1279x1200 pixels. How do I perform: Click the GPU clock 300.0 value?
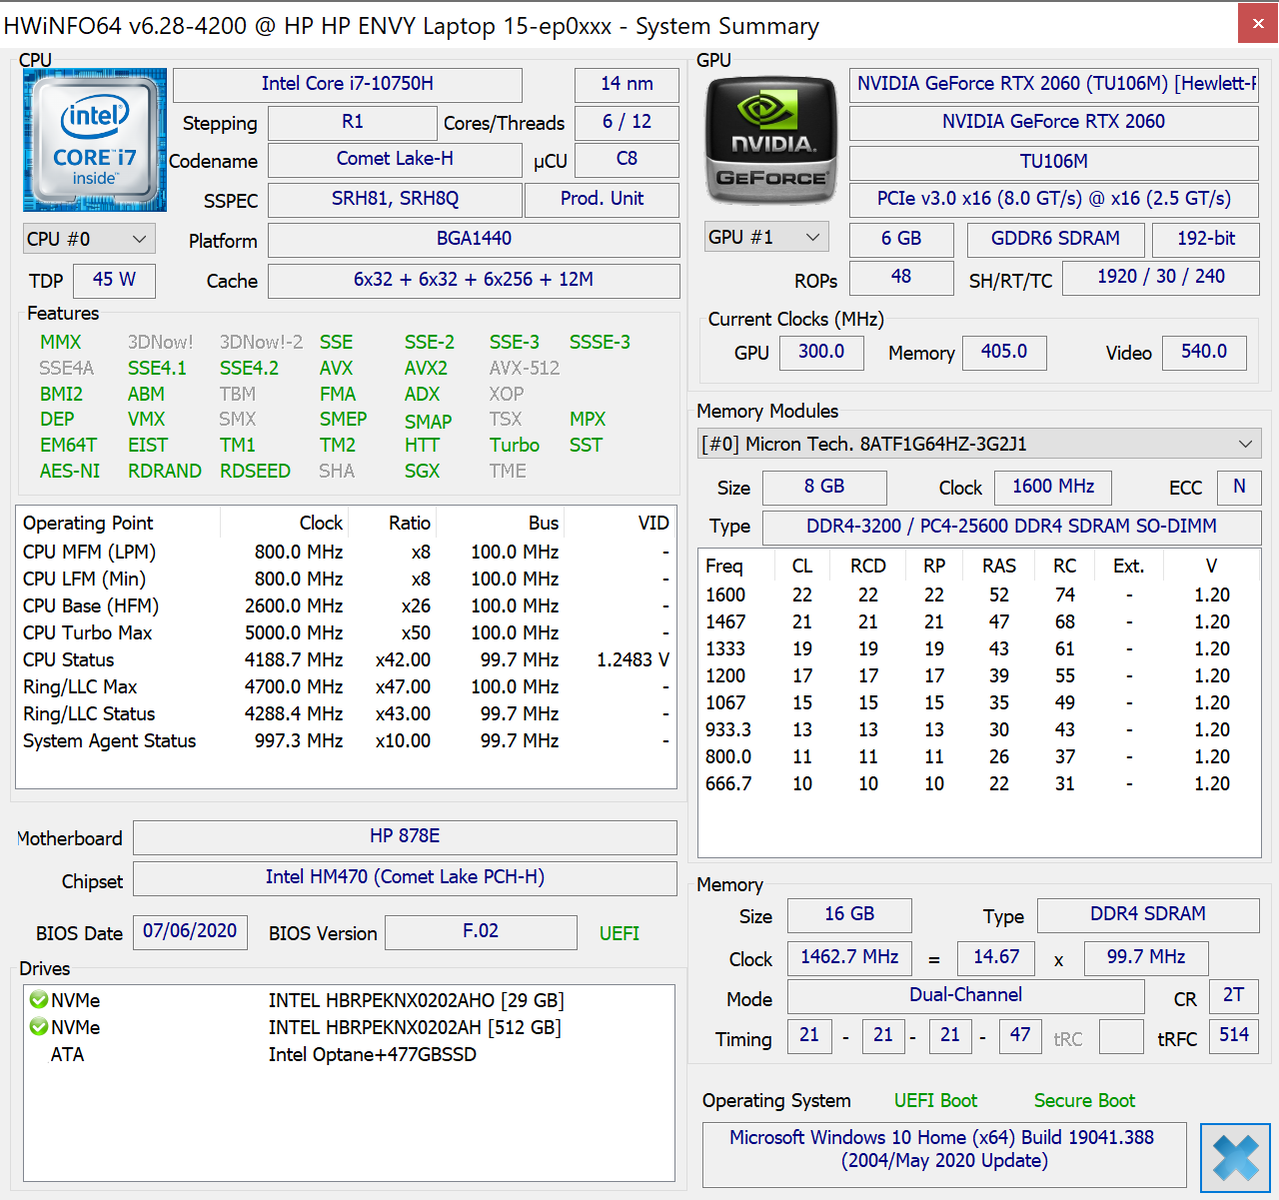pos(821,352)
